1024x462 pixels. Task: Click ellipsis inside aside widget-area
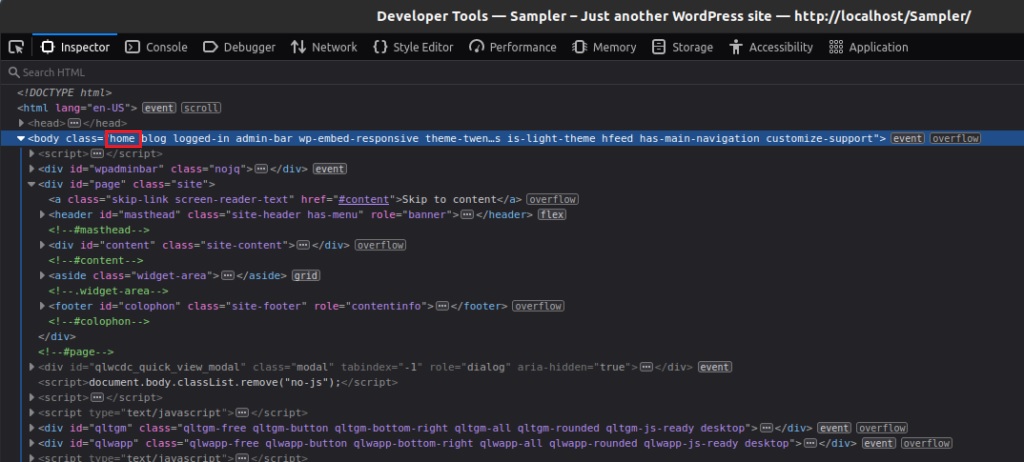click(x=227, y=276)
